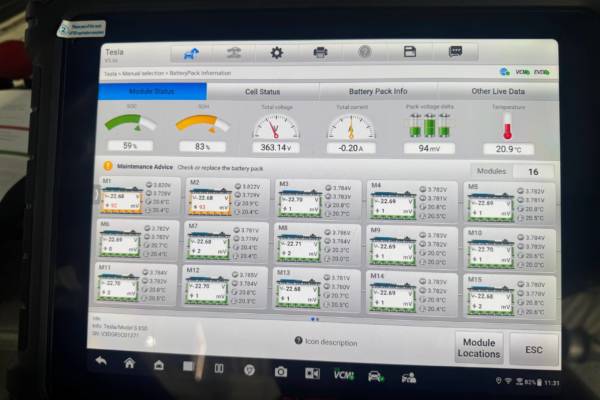Save the data using the save icon
Viewport: 600px width, 400px height.
coord(409,53)
